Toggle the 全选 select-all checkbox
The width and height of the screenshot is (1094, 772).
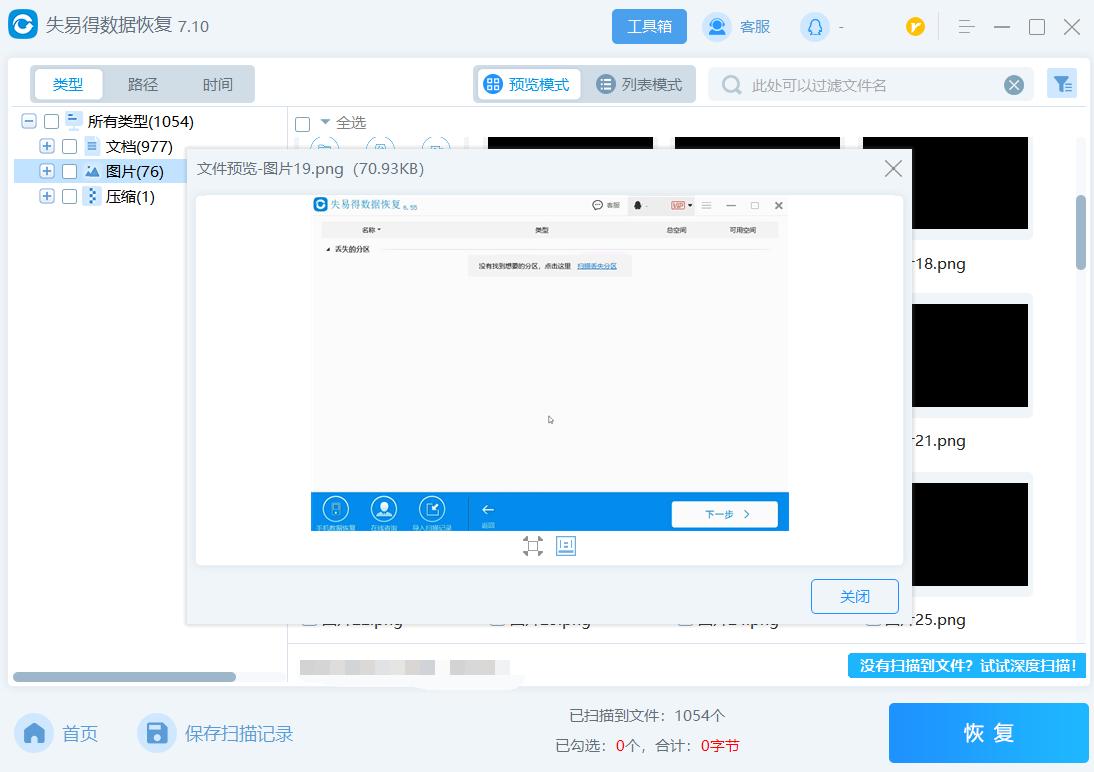pyautogui.click(x=303, y=122)
